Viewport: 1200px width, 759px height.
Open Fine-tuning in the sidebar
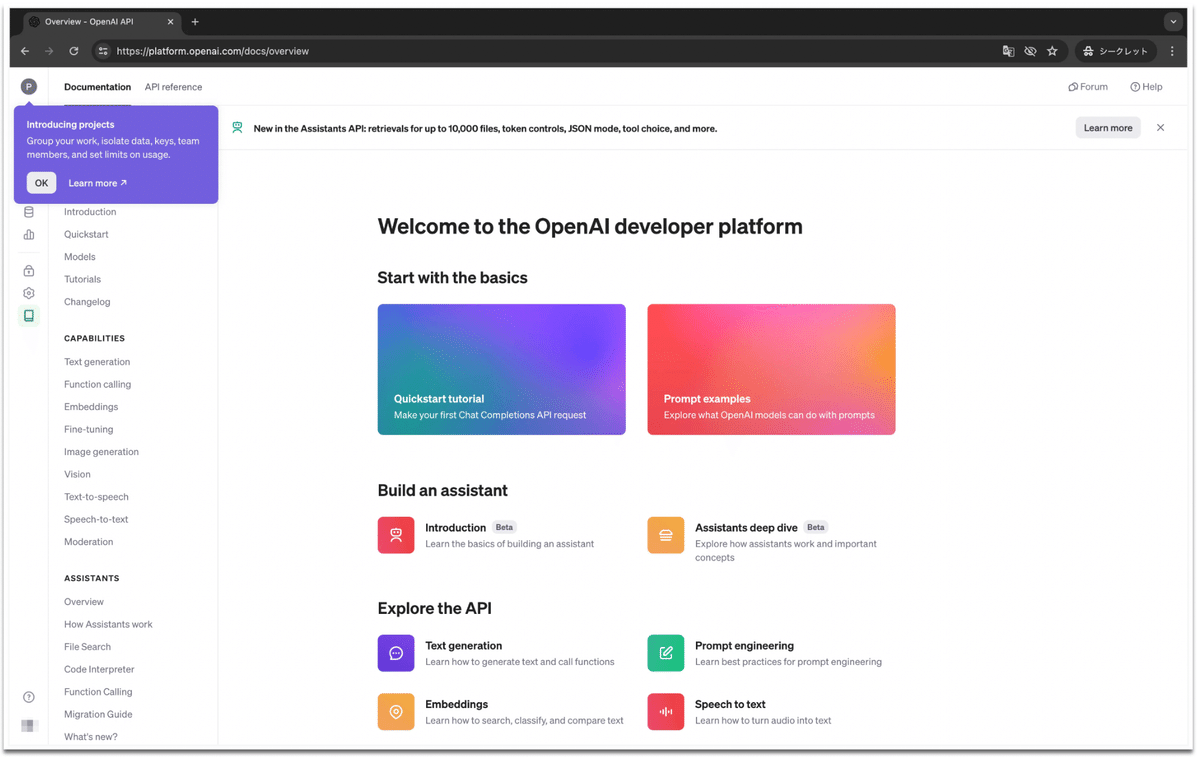tap(88, 430)
